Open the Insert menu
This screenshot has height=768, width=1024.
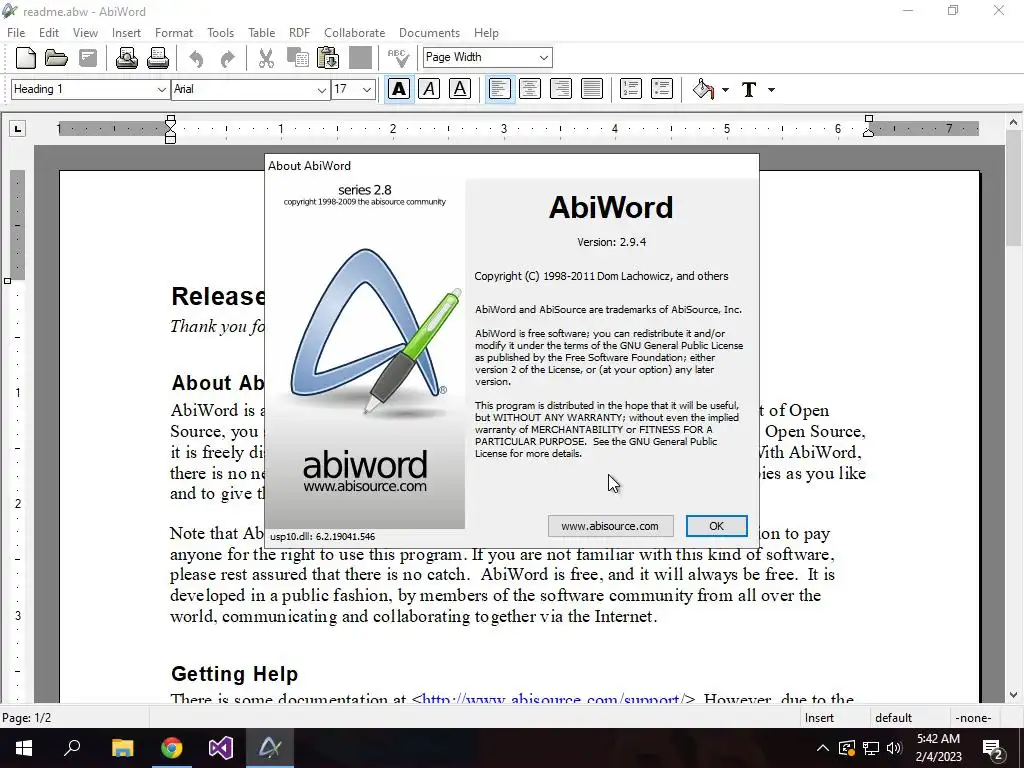tap(126, 33)
